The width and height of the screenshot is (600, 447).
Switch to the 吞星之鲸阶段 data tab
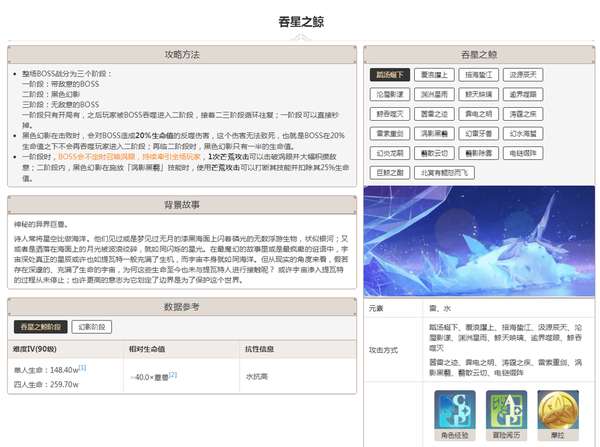coord(41,327)
